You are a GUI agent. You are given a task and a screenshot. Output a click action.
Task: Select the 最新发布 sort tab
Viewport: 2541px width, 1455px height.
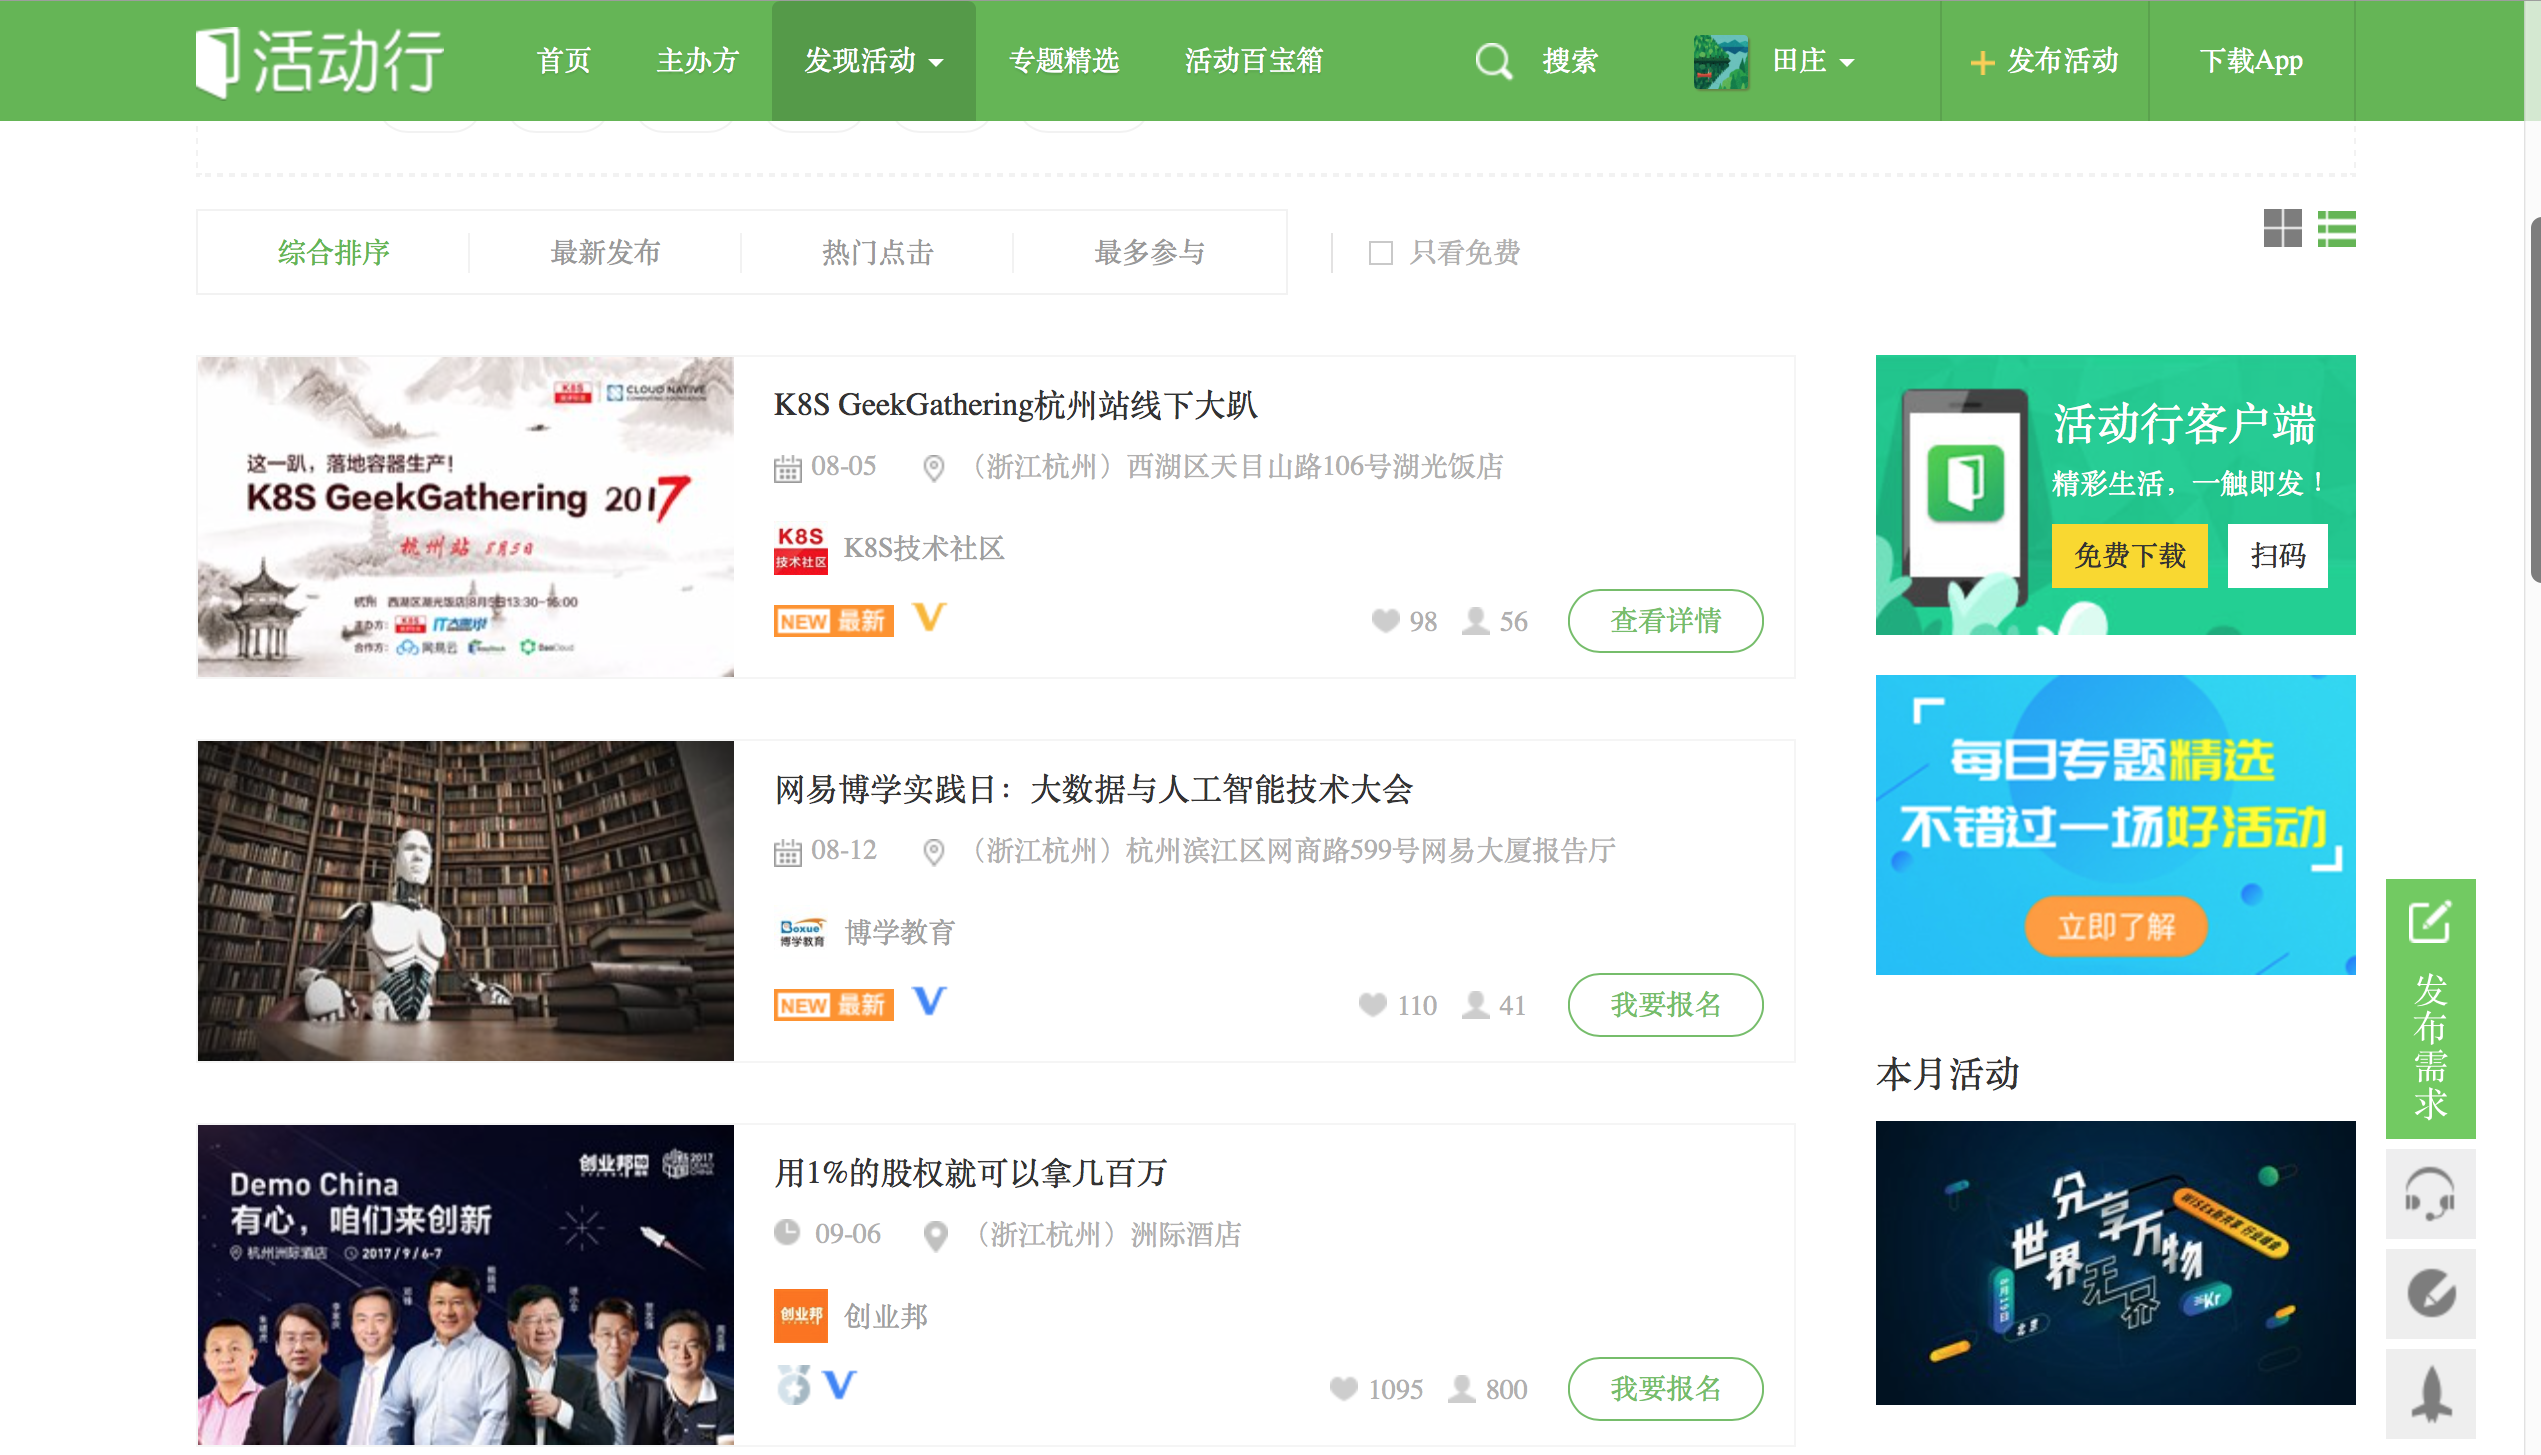point(605,252)
